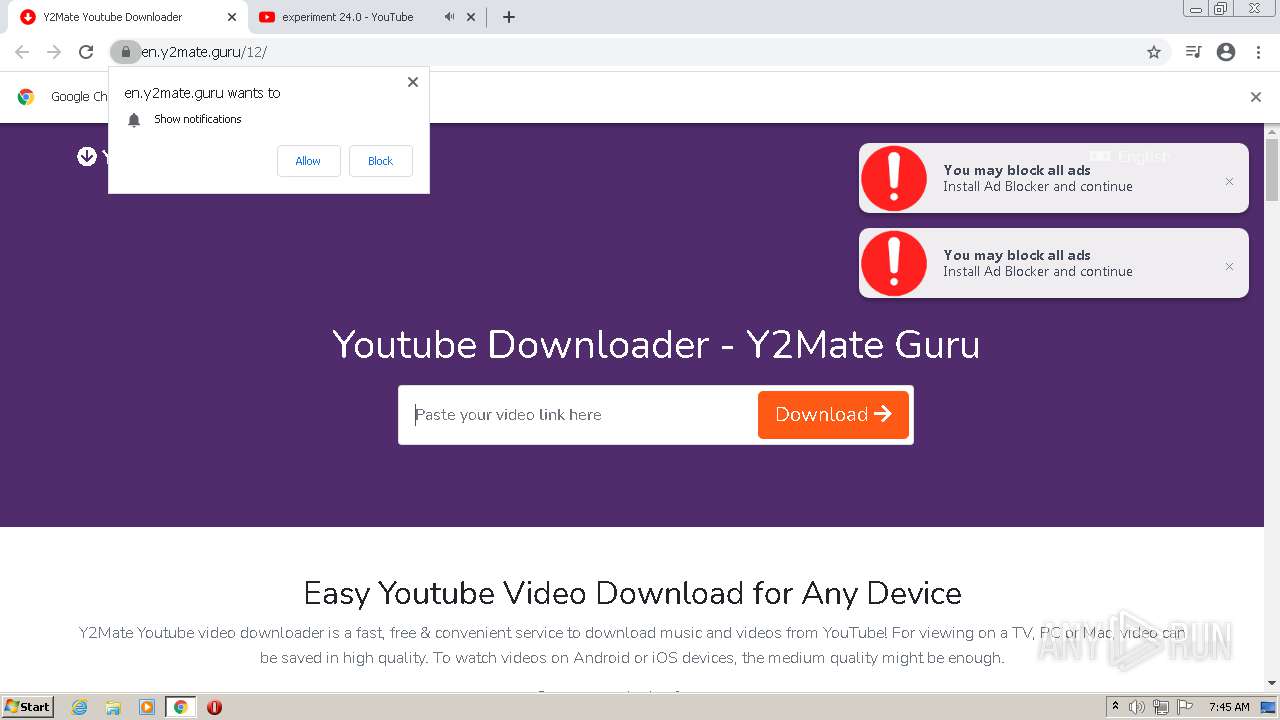Switch to the 'experiment 24.0 - YouTube' tab
1280x720 pixels.
[x=347, y=17]
